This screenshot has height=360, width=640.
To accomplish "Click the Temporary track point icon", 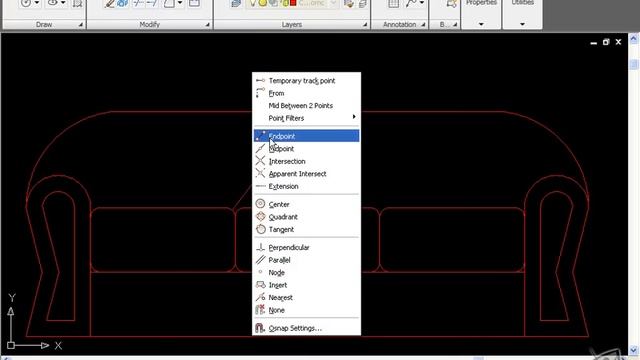I will 260,80.
